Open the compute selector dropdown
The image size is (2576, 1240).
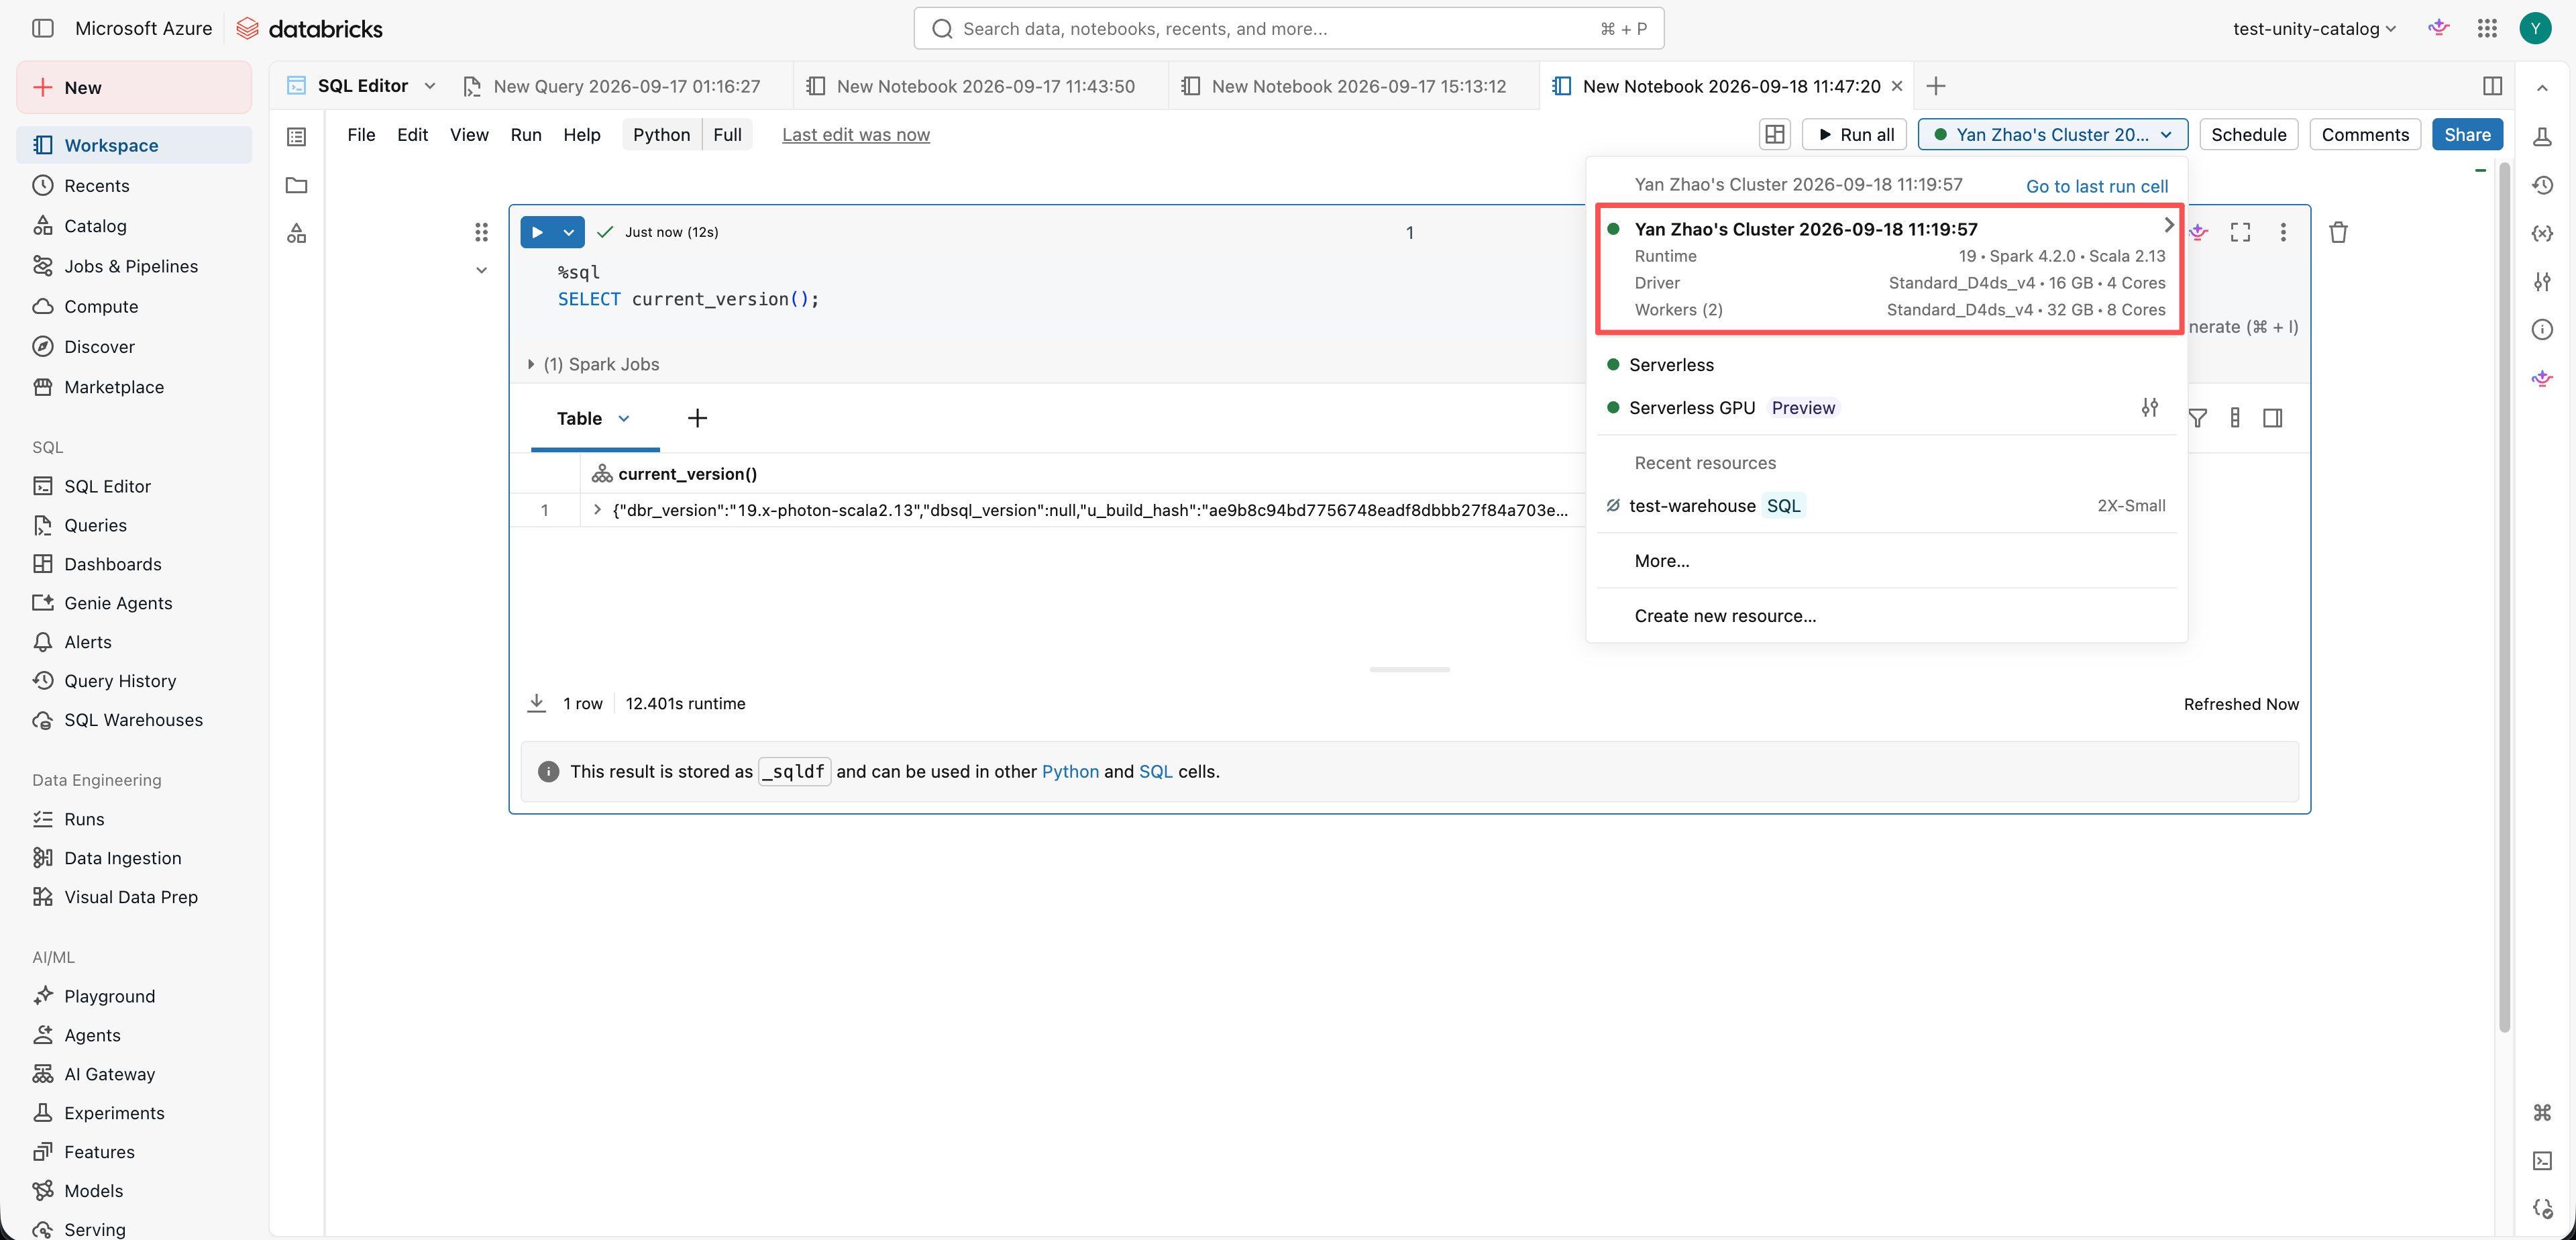click(2053, 134)
